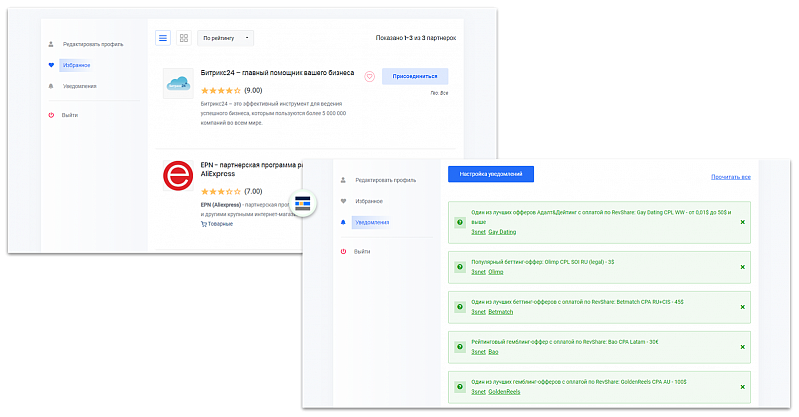The height and width of the screenshot is (417, 799).
Task: Click 'Настройка уведомлений' blue button
Action: click(491, 174)
